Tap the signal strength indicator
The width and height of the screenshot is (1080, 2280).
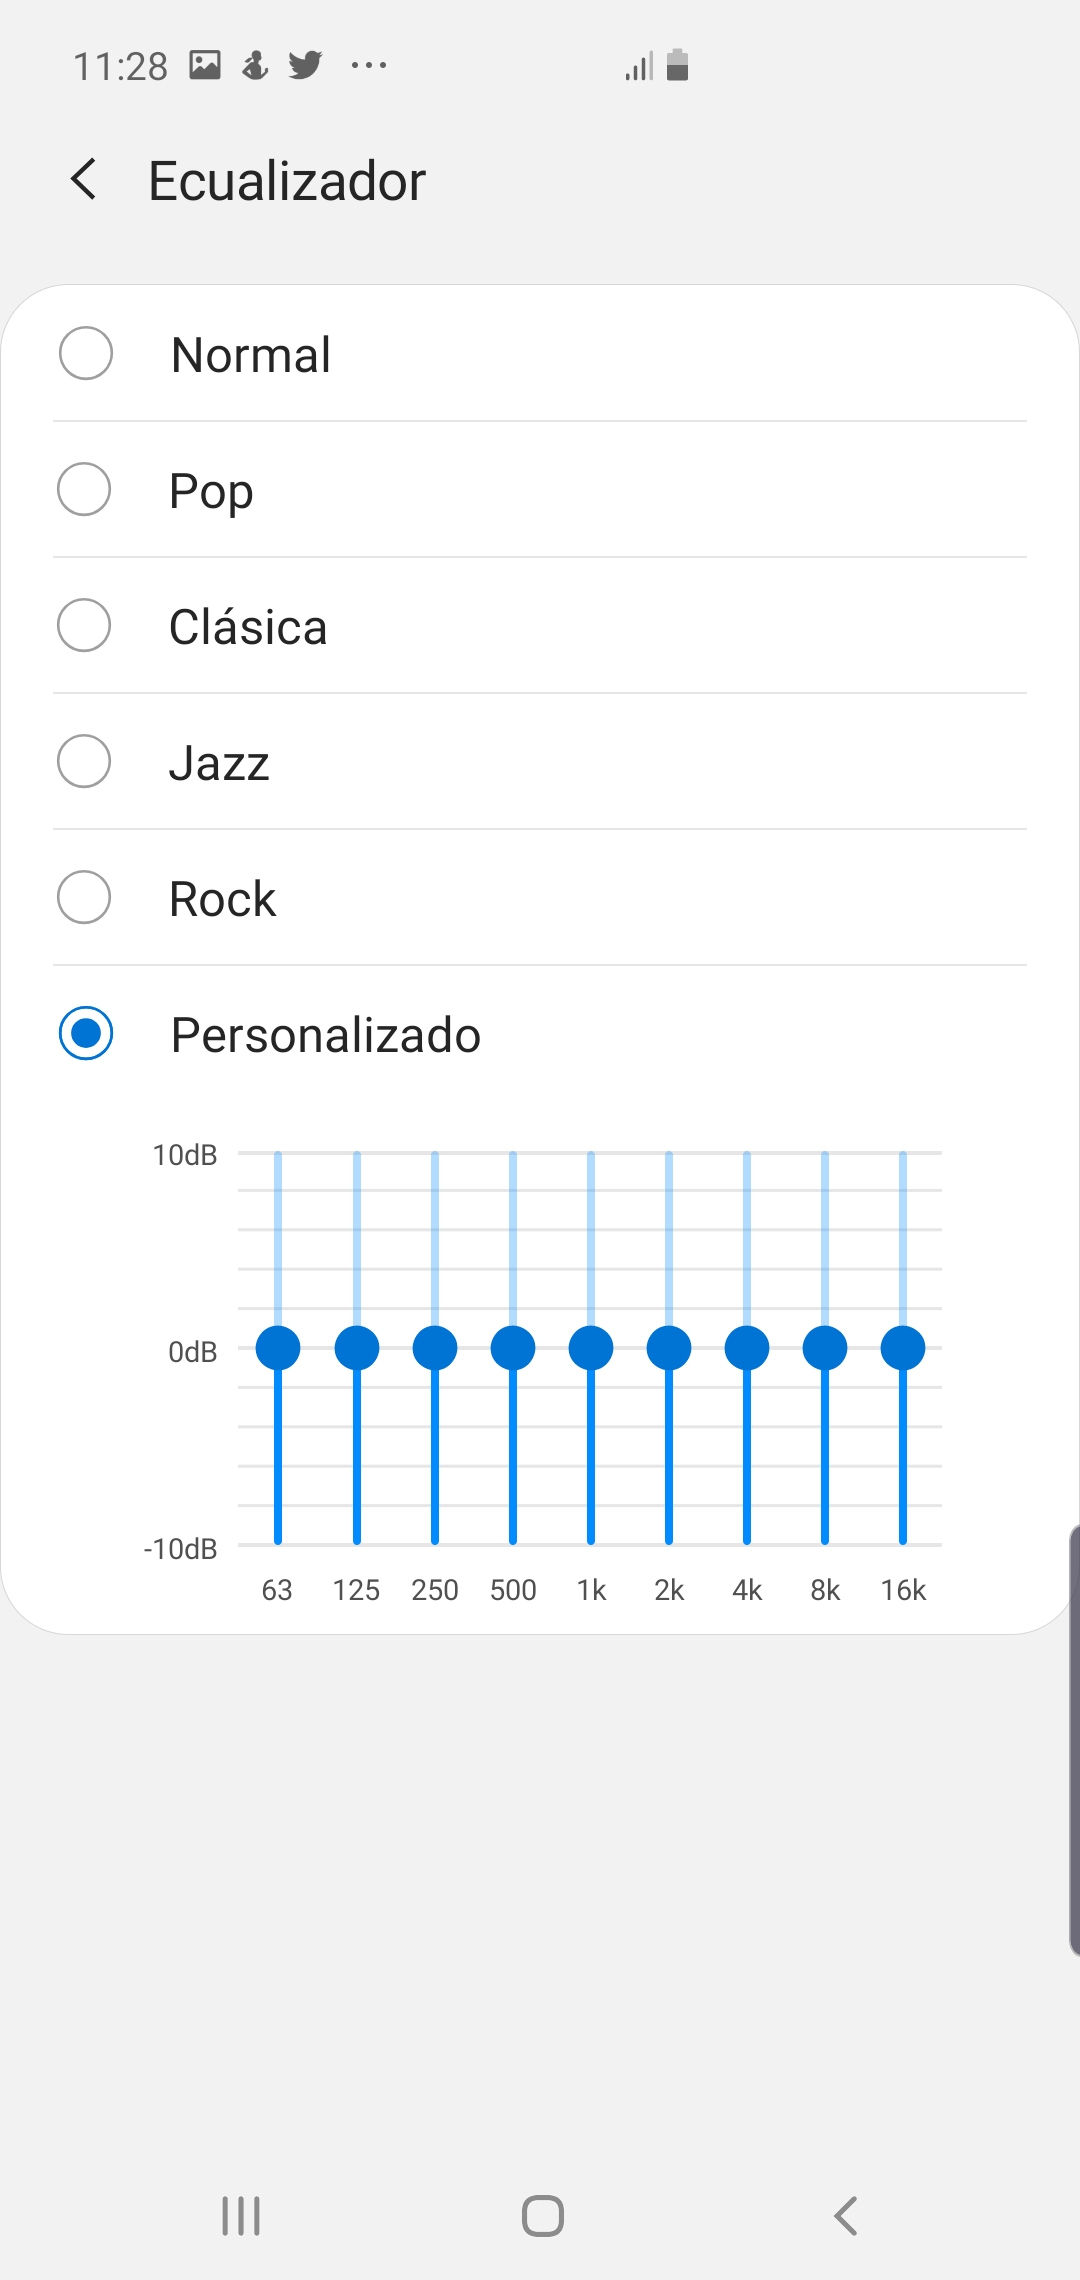tap(639, 66)
